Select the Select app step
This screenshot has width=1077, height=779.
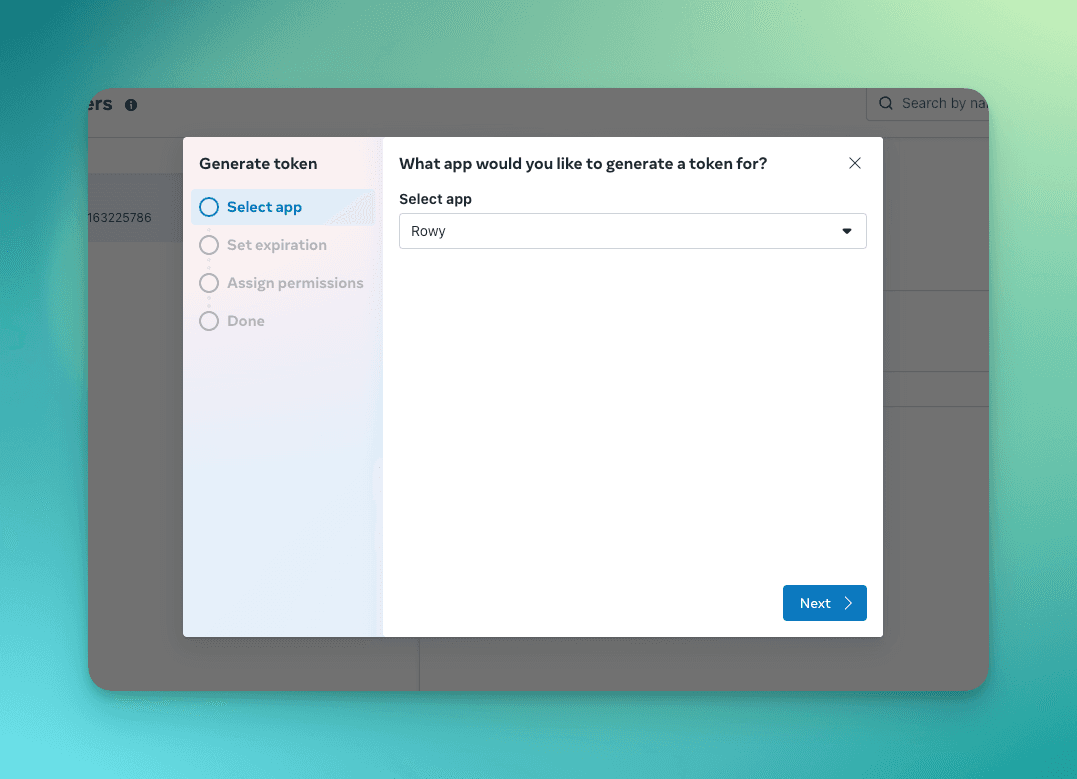(283, 207)
